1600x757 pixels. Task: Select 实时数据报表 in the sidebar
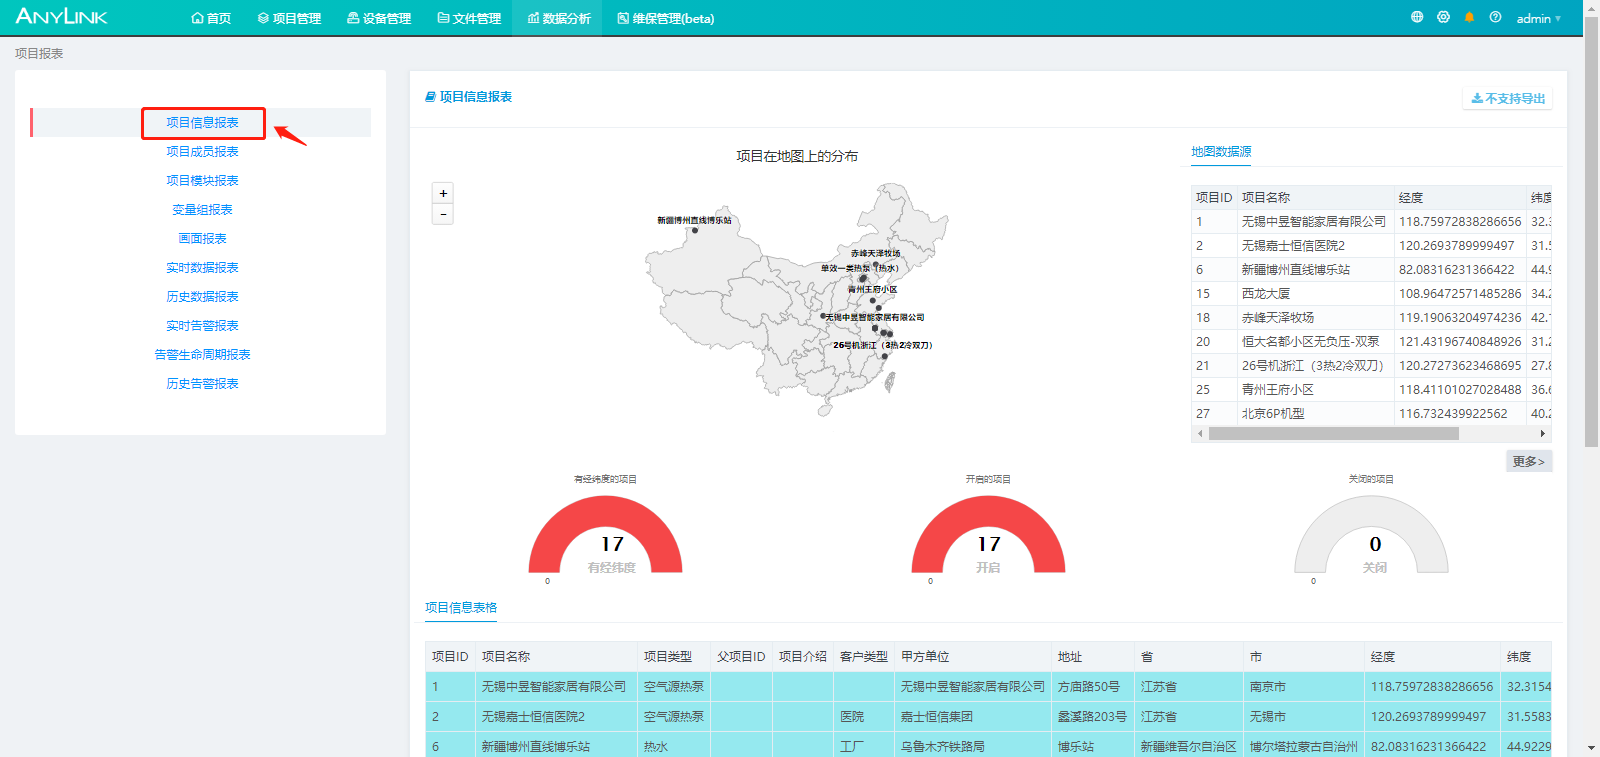[x=202, y=267]
